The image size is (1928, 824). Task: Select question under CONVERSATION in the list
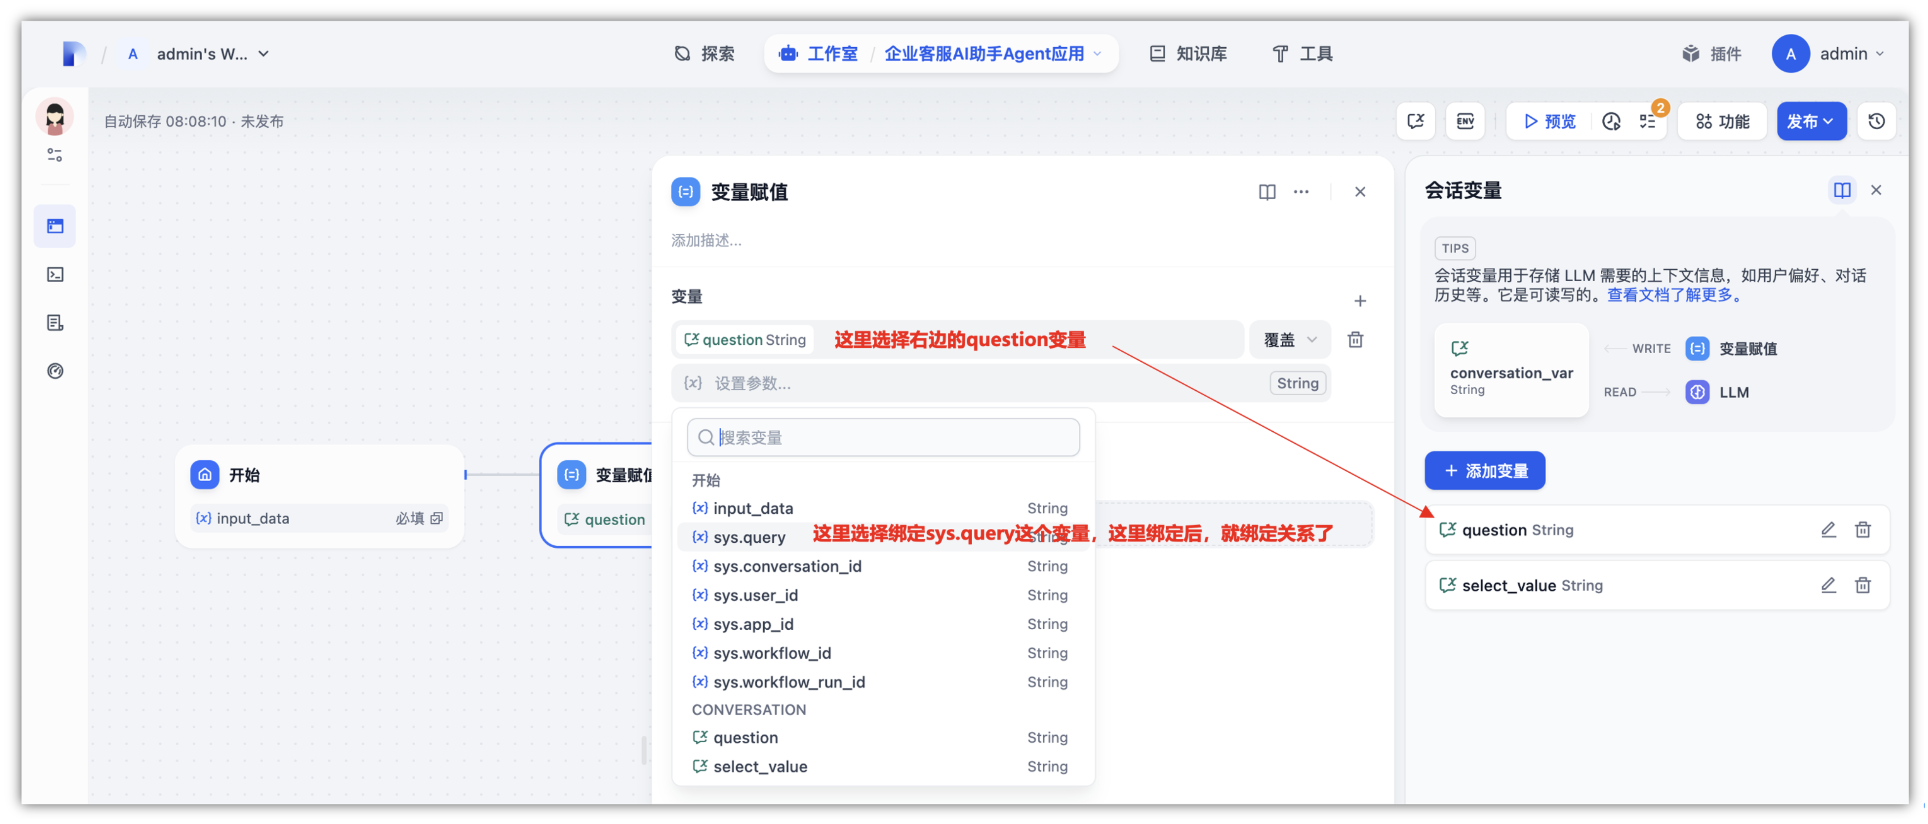(x=883, y=737)
